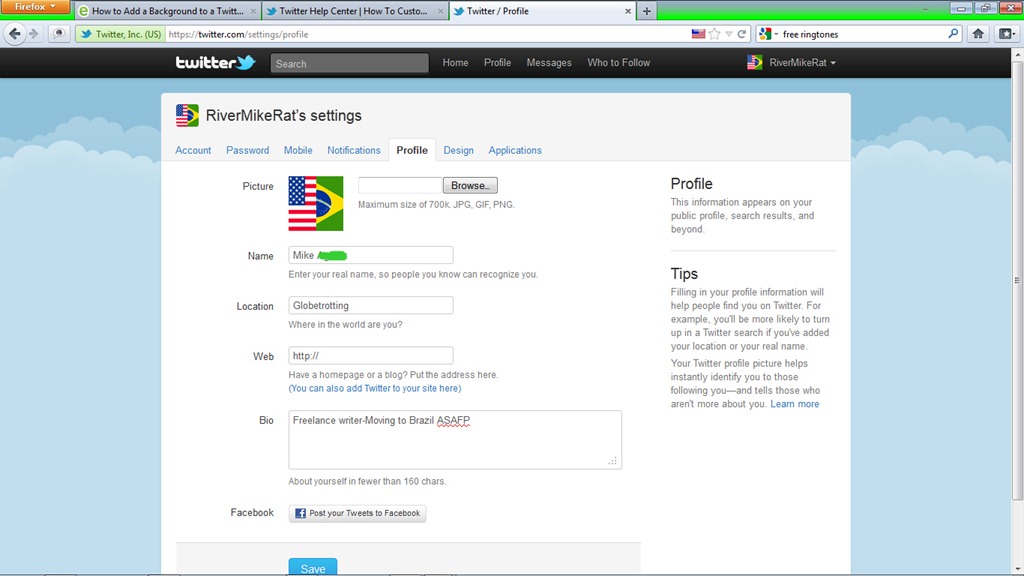Open the Password settings tab

[x=248, y=150]
